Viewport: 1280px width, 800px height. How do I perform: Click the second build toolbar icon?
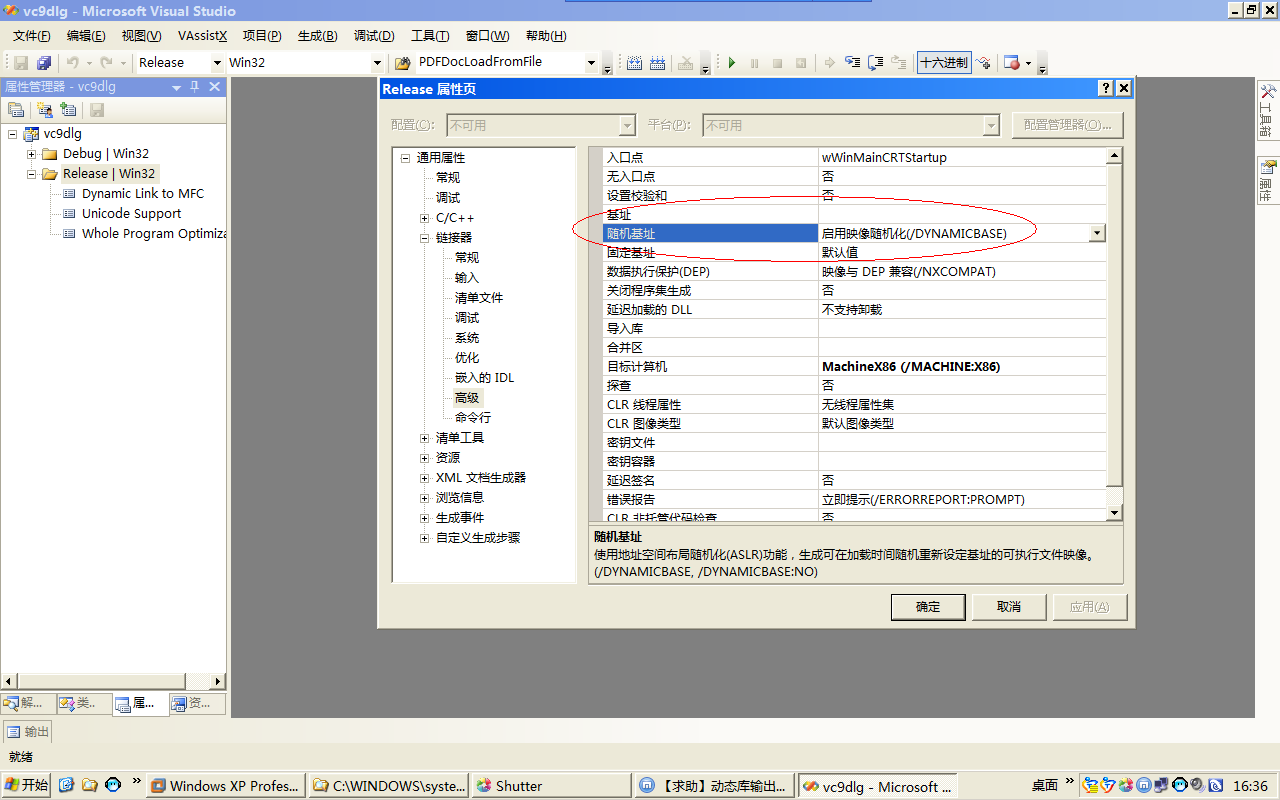pyautogui.click(x=658, y=63)
